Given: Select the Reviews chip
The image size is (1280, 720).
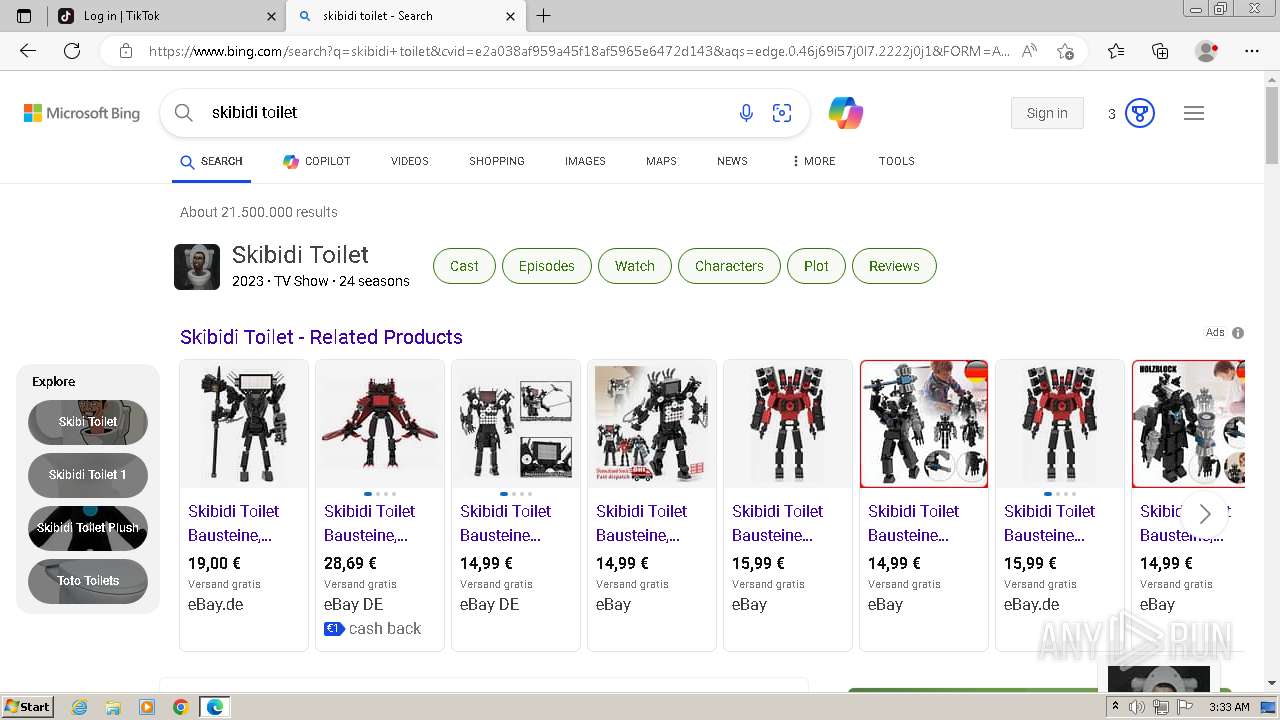Looking at the screenshot, I should pyautogui.click(x=894, y=266).
